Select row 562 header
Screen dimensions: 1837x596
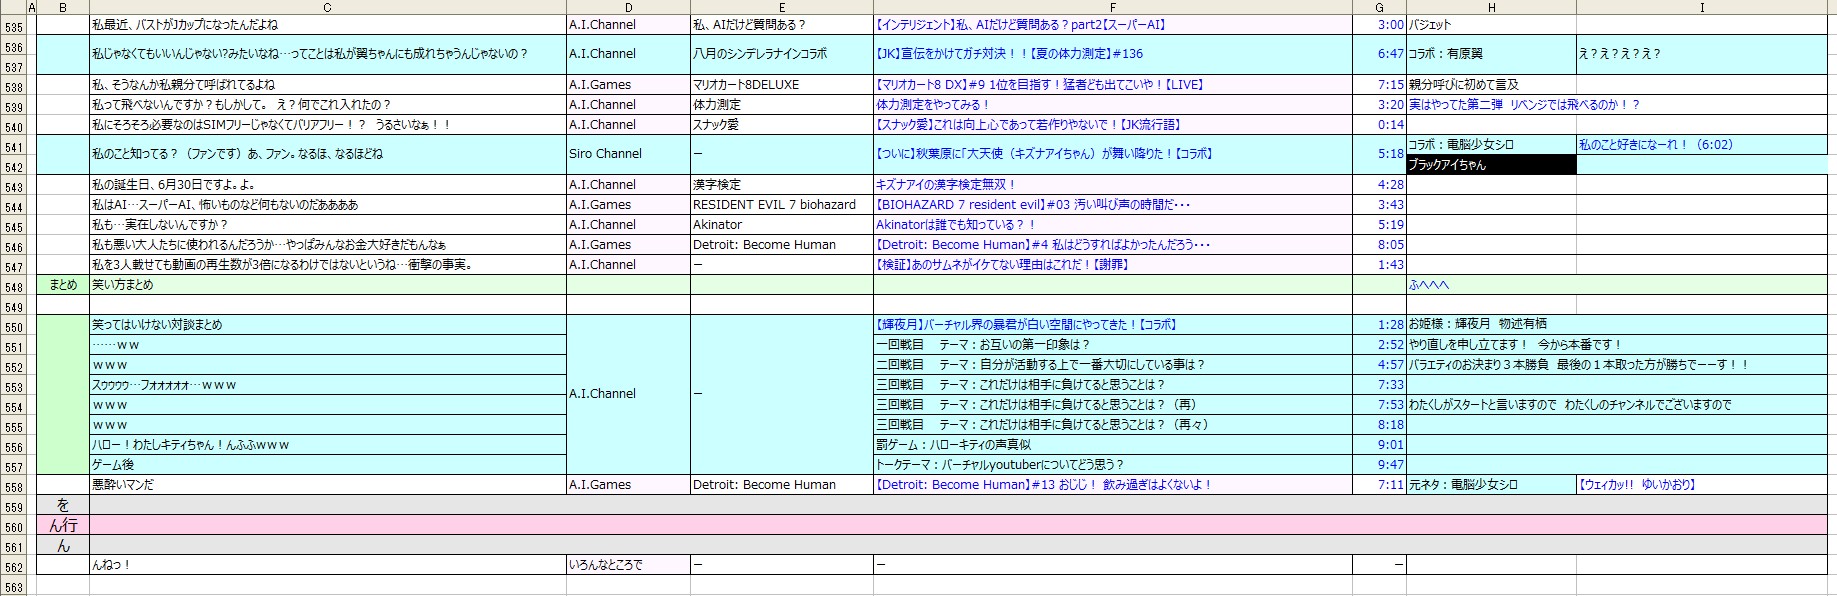click(13, 565)
